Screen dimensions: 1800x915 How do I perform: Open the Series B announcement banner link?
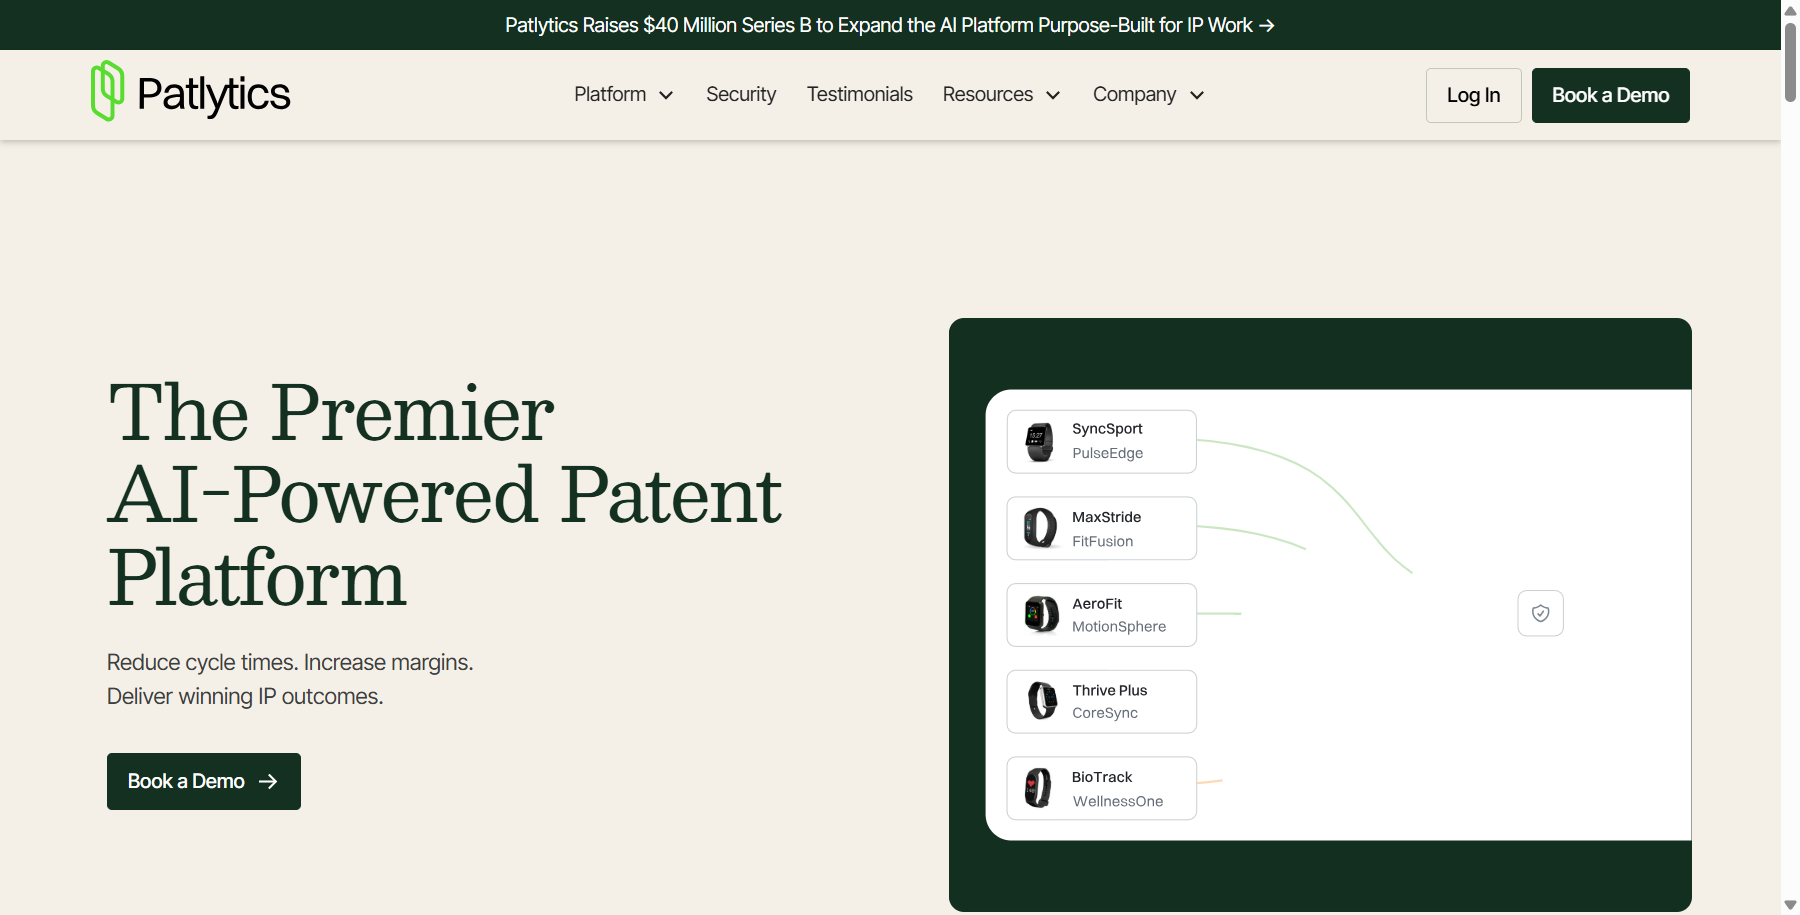pyautogui.click(x=889, y=25)
